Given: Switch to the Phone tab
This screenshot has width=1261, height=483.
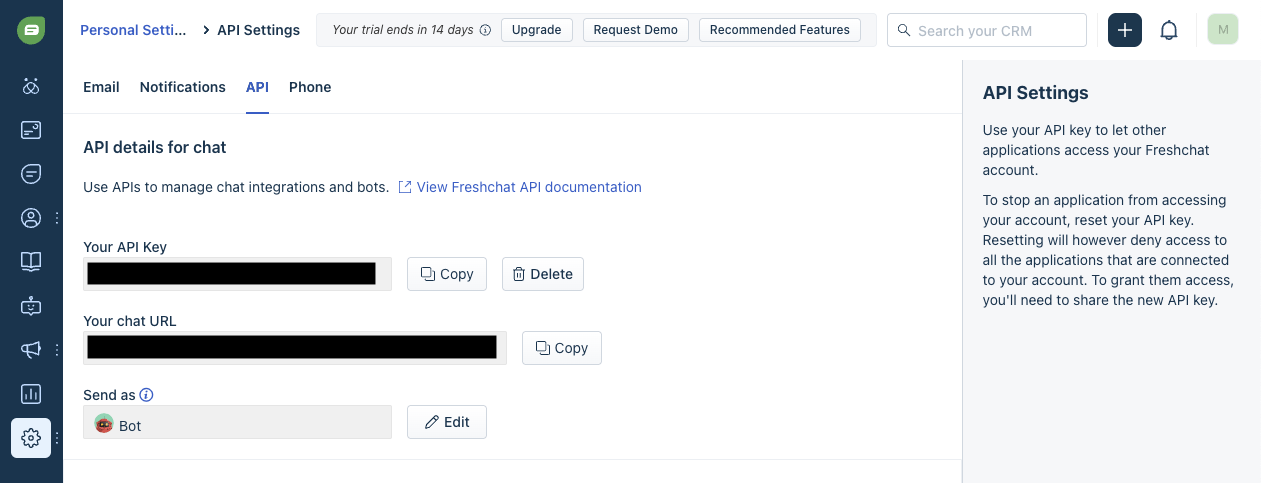Looking at the screenshot, I should coord(310,87).
